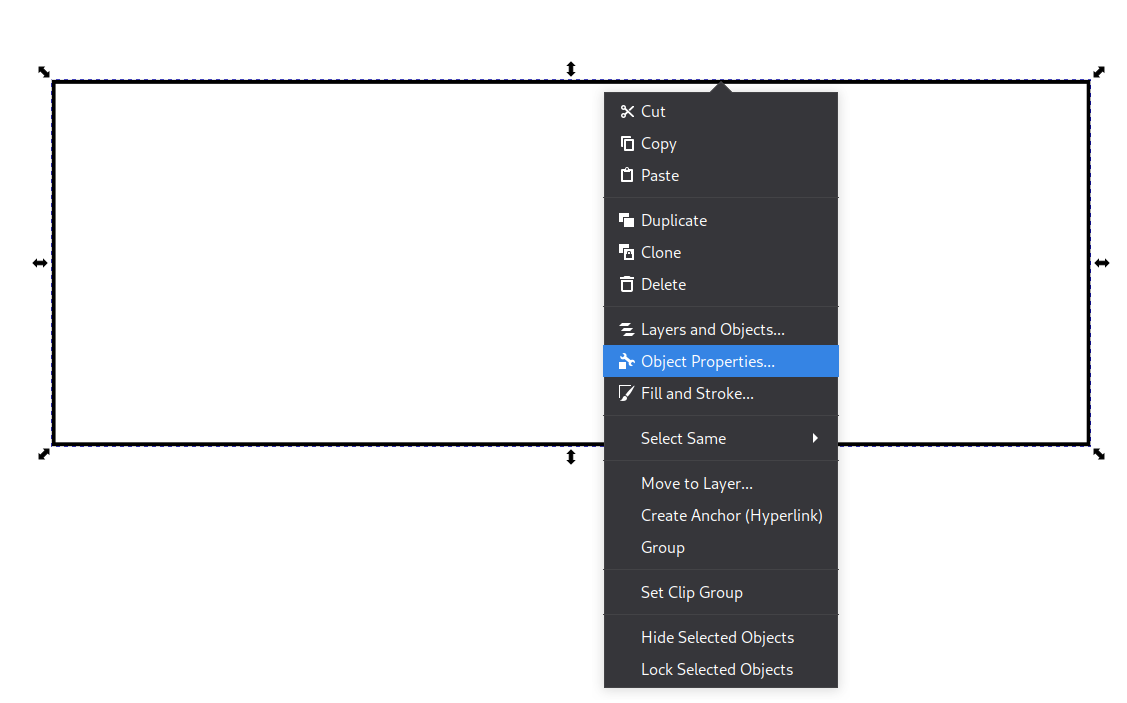
Task: Click the Duplicate icon
Action: 627,220
